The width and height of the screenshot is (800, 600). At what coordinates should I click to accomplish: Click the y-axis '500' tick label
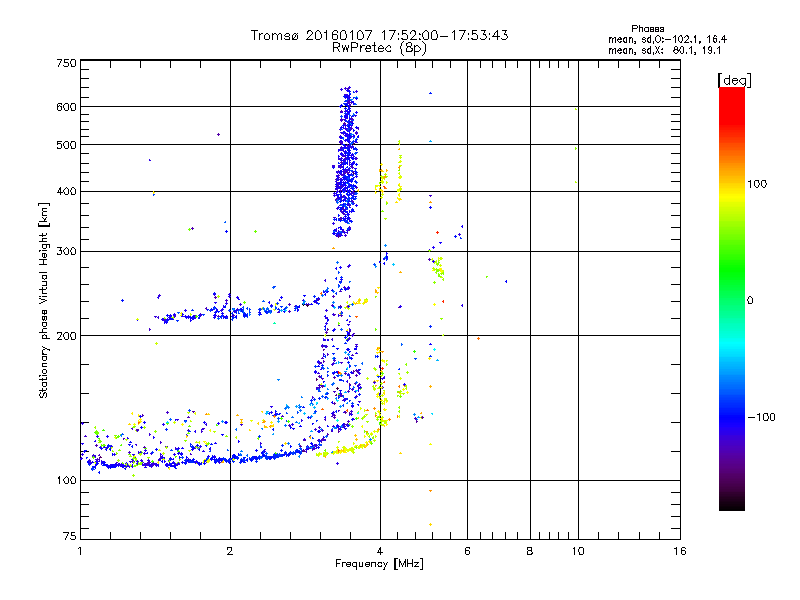(66, 145)
